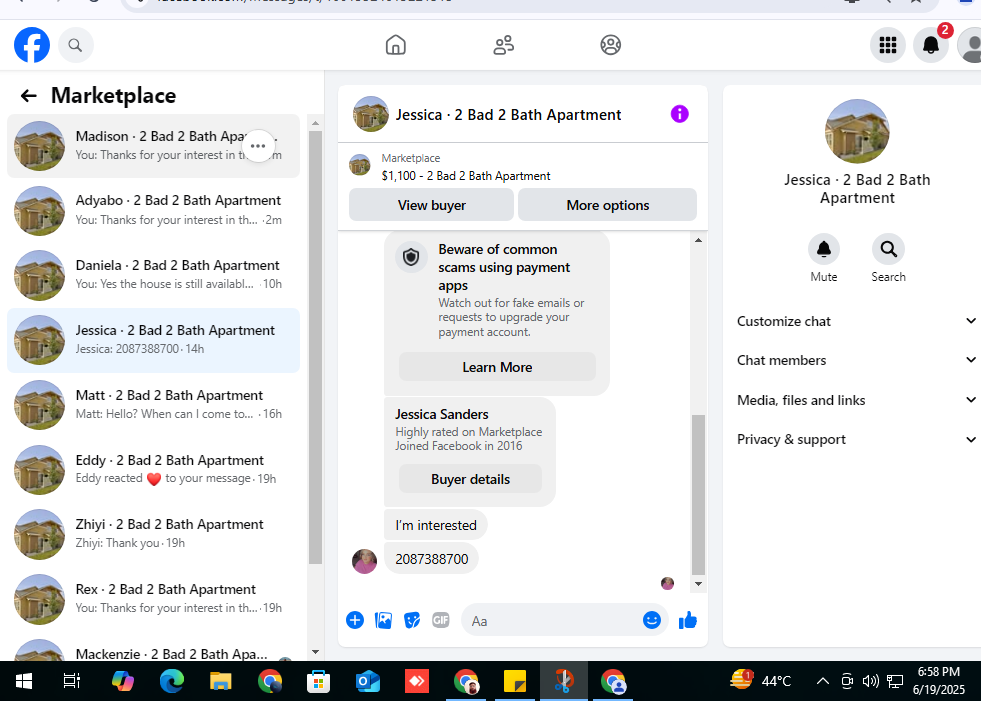The width and height of the screenshot is (981, 701).
Task: Click the I'm interested message bubble
Action: pyautogui.click(x=435, y=525)
